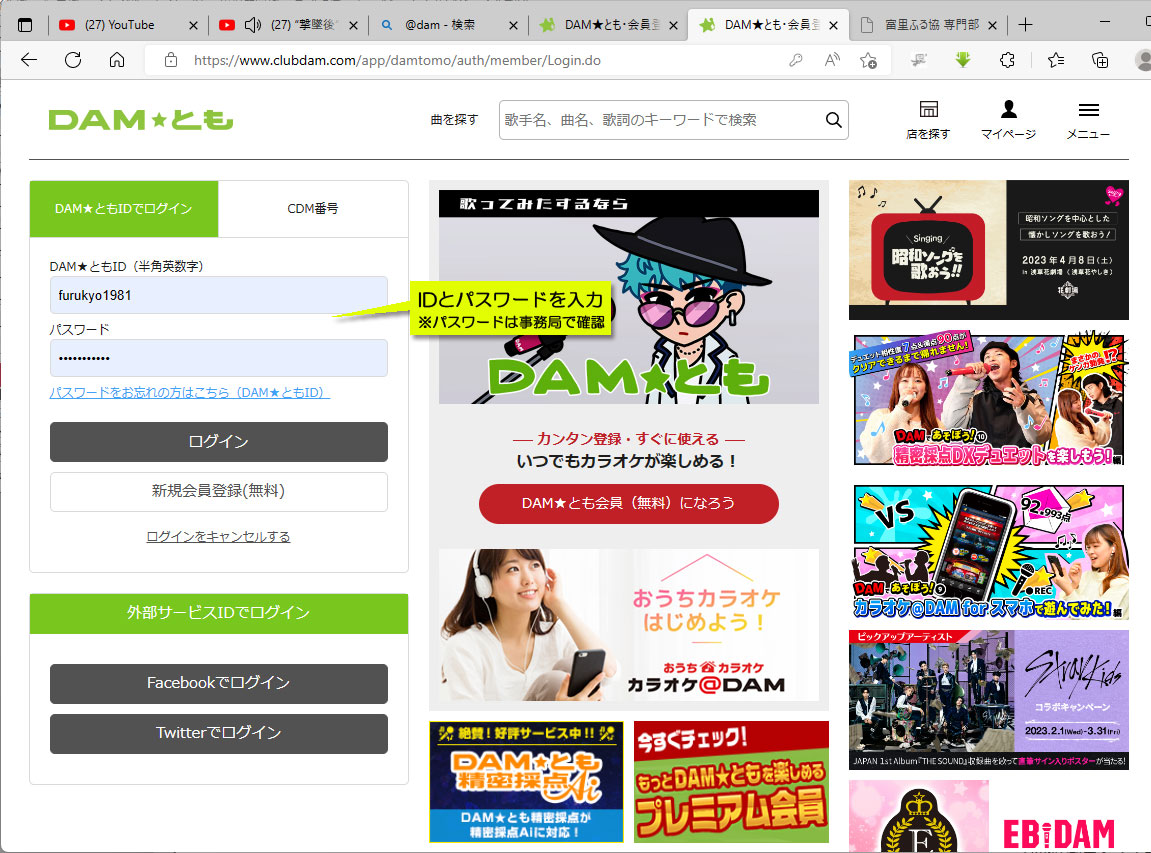The height and width of the screenshot is (853, 1151).
Task: Open the プレミアム会員 banner
Action: pos(731,782)
